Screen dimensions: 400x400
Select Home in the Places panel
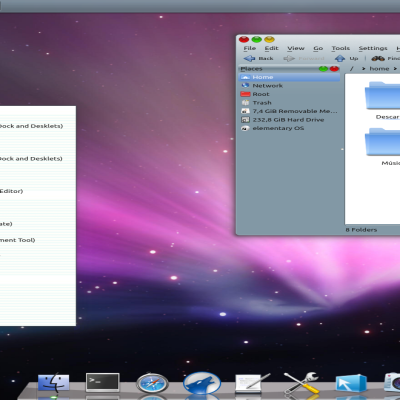click(289, 77)
